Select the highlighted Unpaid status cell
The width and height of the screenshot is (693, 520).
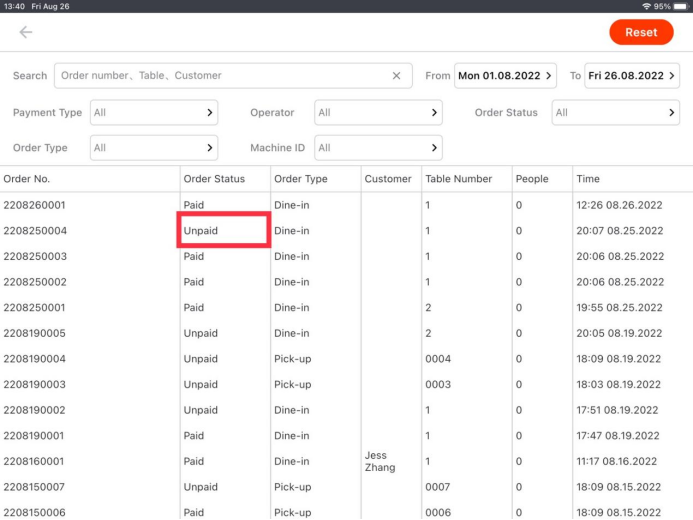224,230
